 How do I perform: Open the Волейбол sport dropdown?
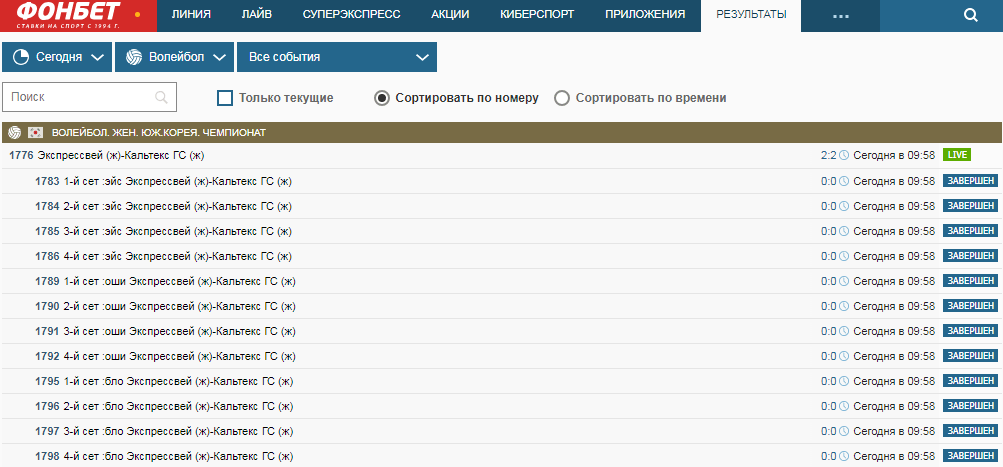pos(174,57)
